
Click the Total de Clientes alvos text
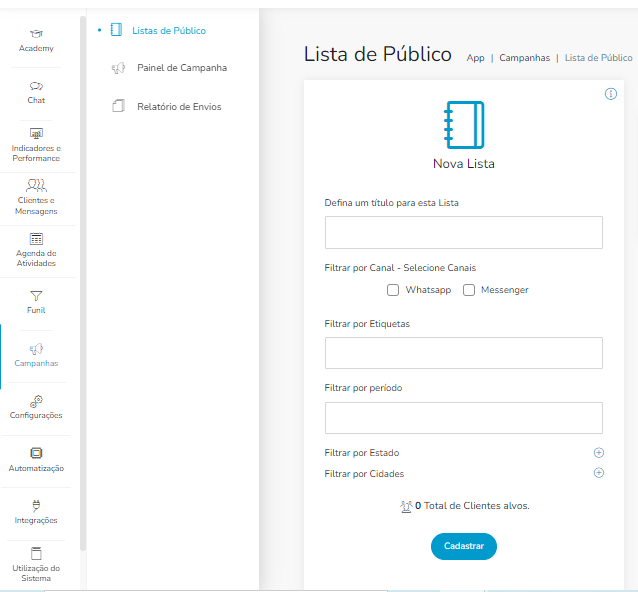(476, 506)
